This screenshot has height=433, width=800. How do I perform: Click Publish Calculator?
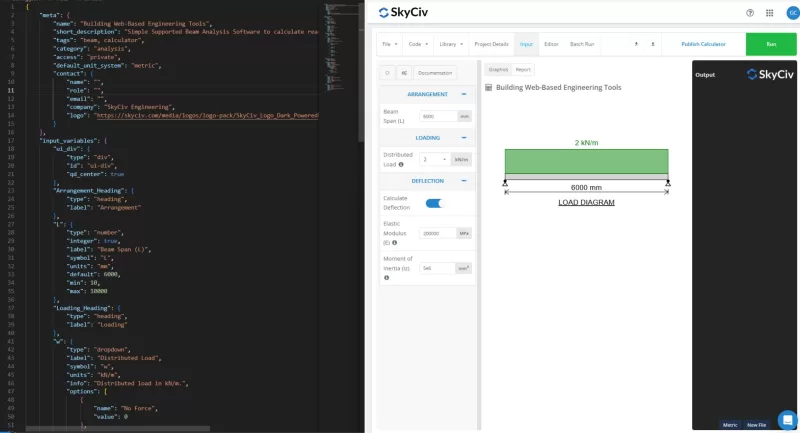click(703, 44)
